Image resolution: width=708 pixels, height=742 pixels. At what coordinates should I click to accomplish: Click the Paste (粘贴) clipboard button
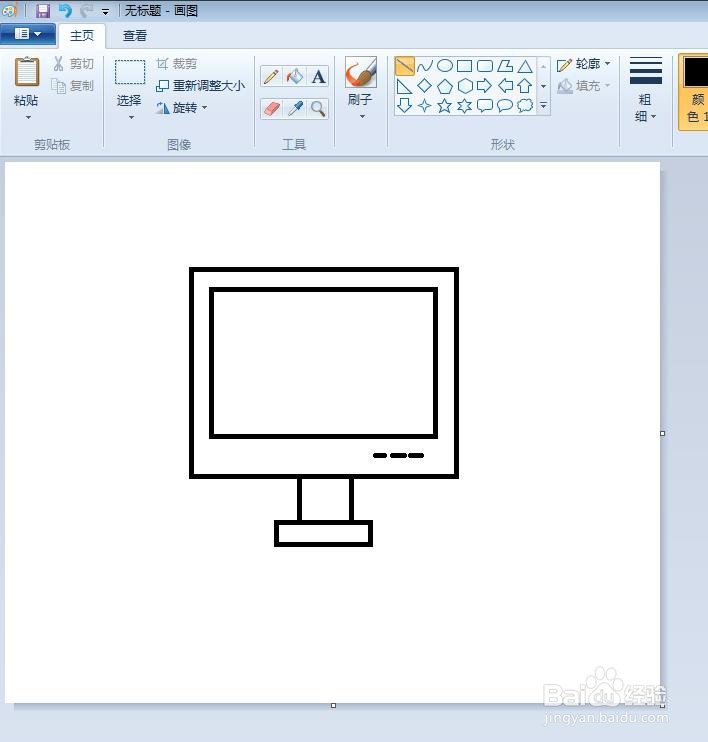pos(27,80)
